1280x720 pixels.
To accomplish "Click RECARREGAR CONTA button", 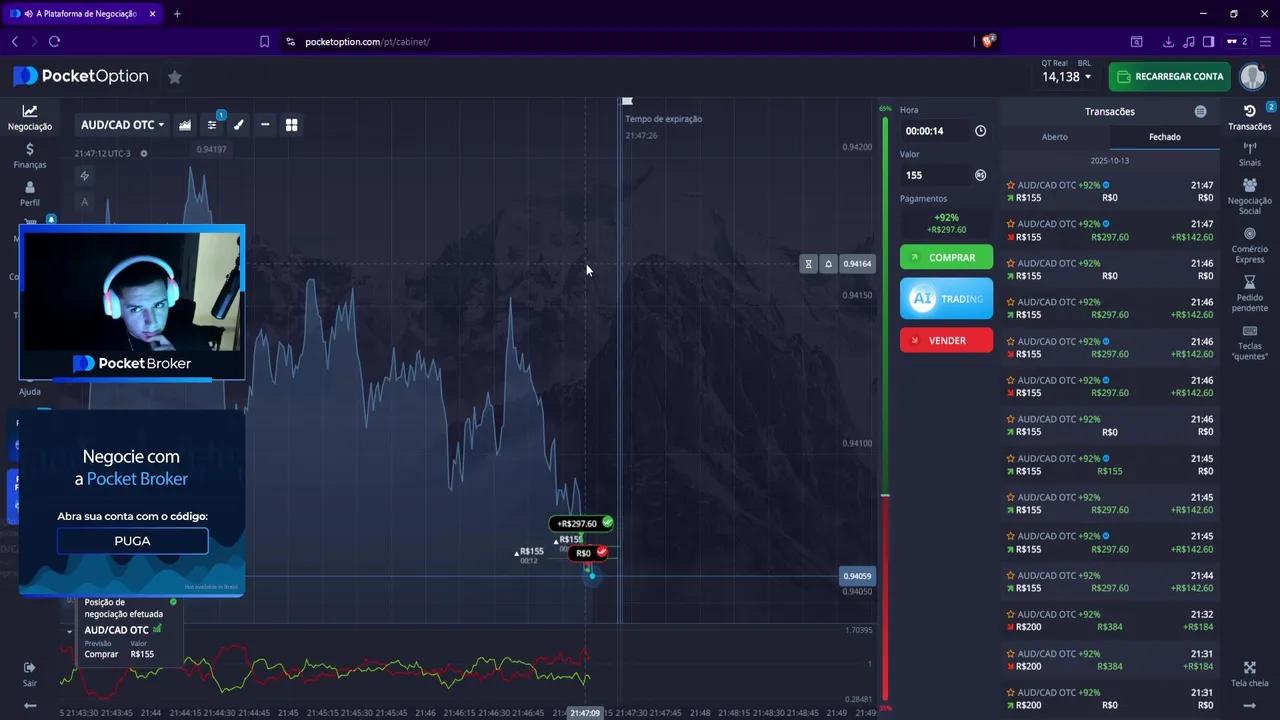I will [1169, 77].
